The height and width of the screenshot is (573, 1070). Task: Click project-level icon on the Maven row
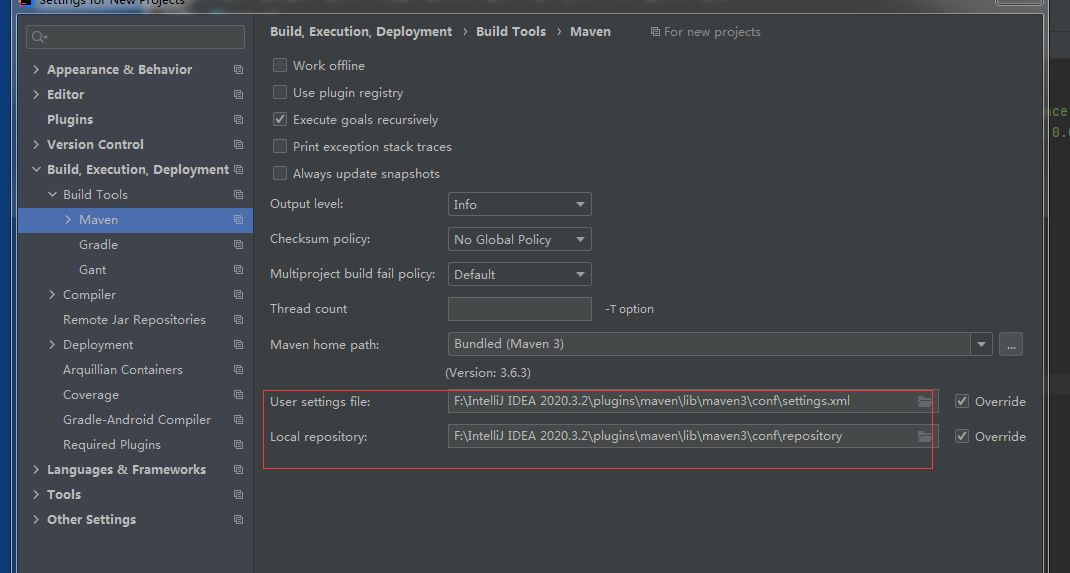[x=238, y=220]
